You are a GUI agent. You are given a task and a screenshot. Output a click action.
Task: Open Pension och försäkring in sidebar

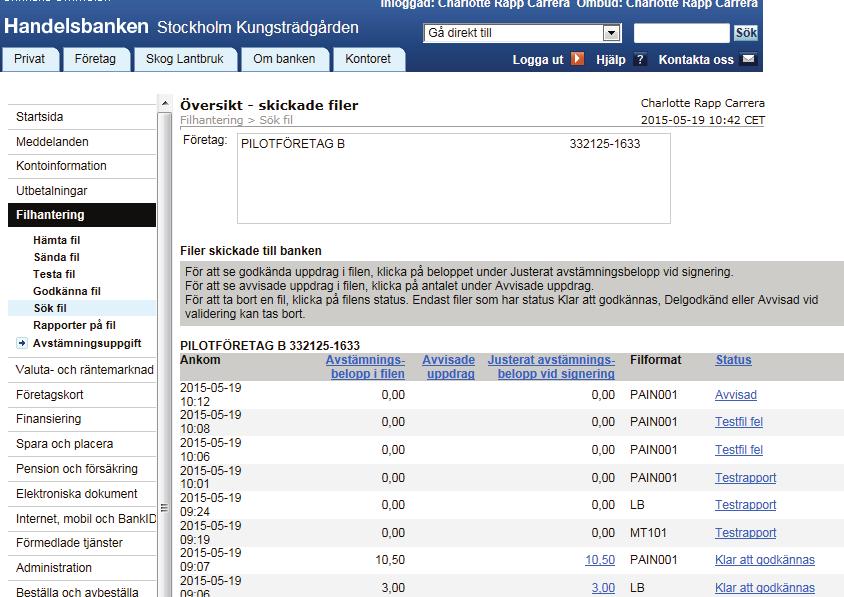[82, 469]
